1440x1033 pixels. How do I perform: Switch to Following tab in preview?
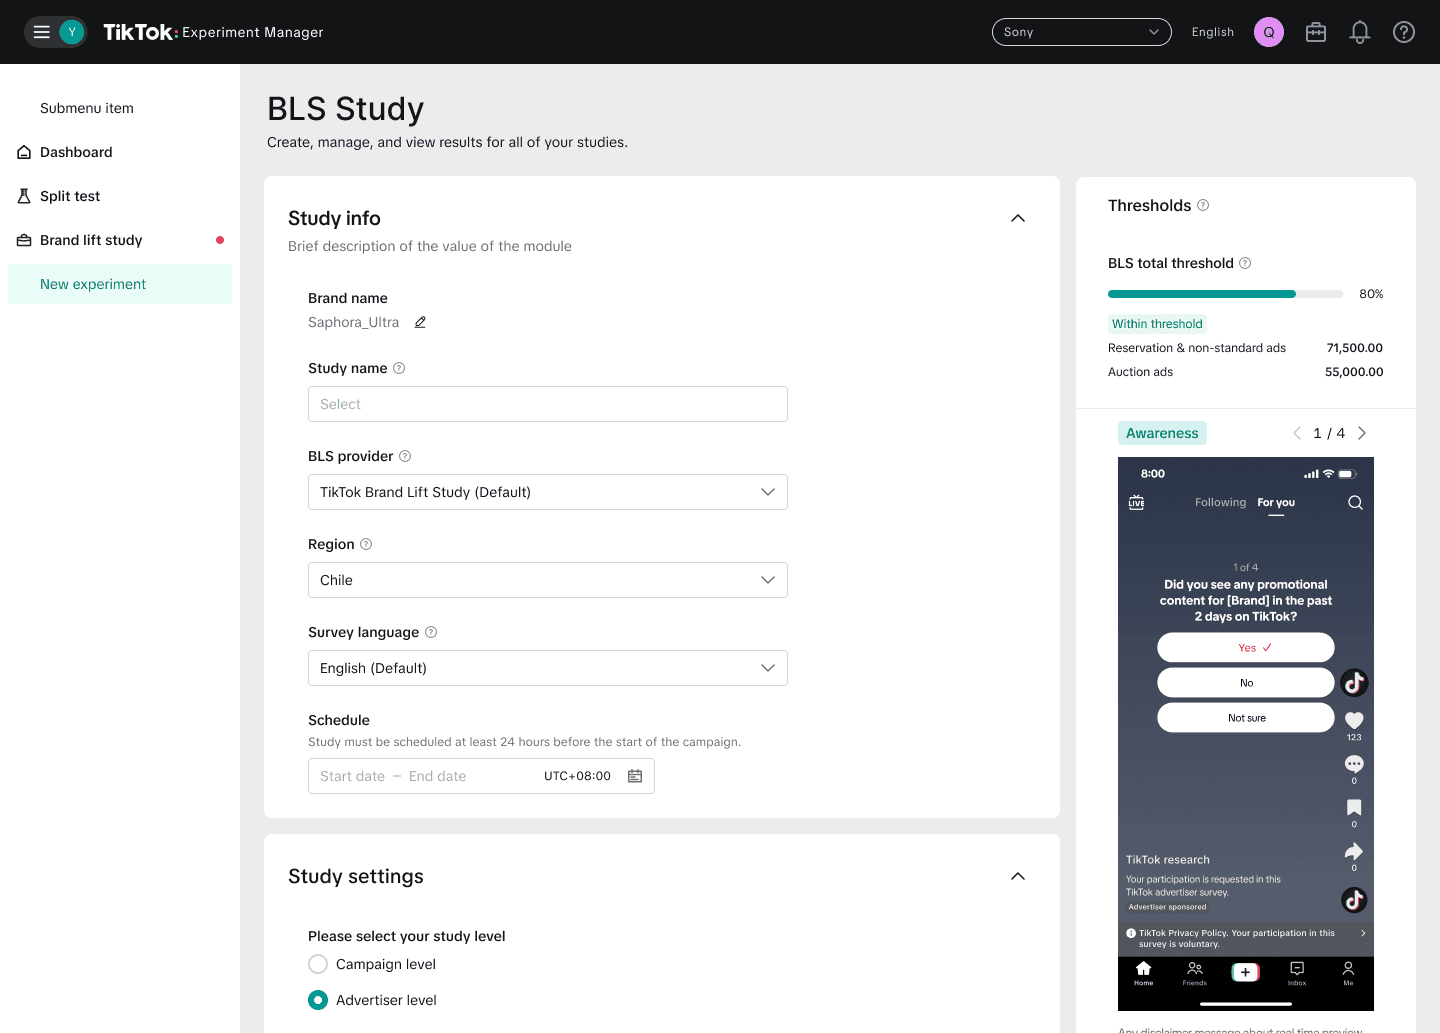1220,502
